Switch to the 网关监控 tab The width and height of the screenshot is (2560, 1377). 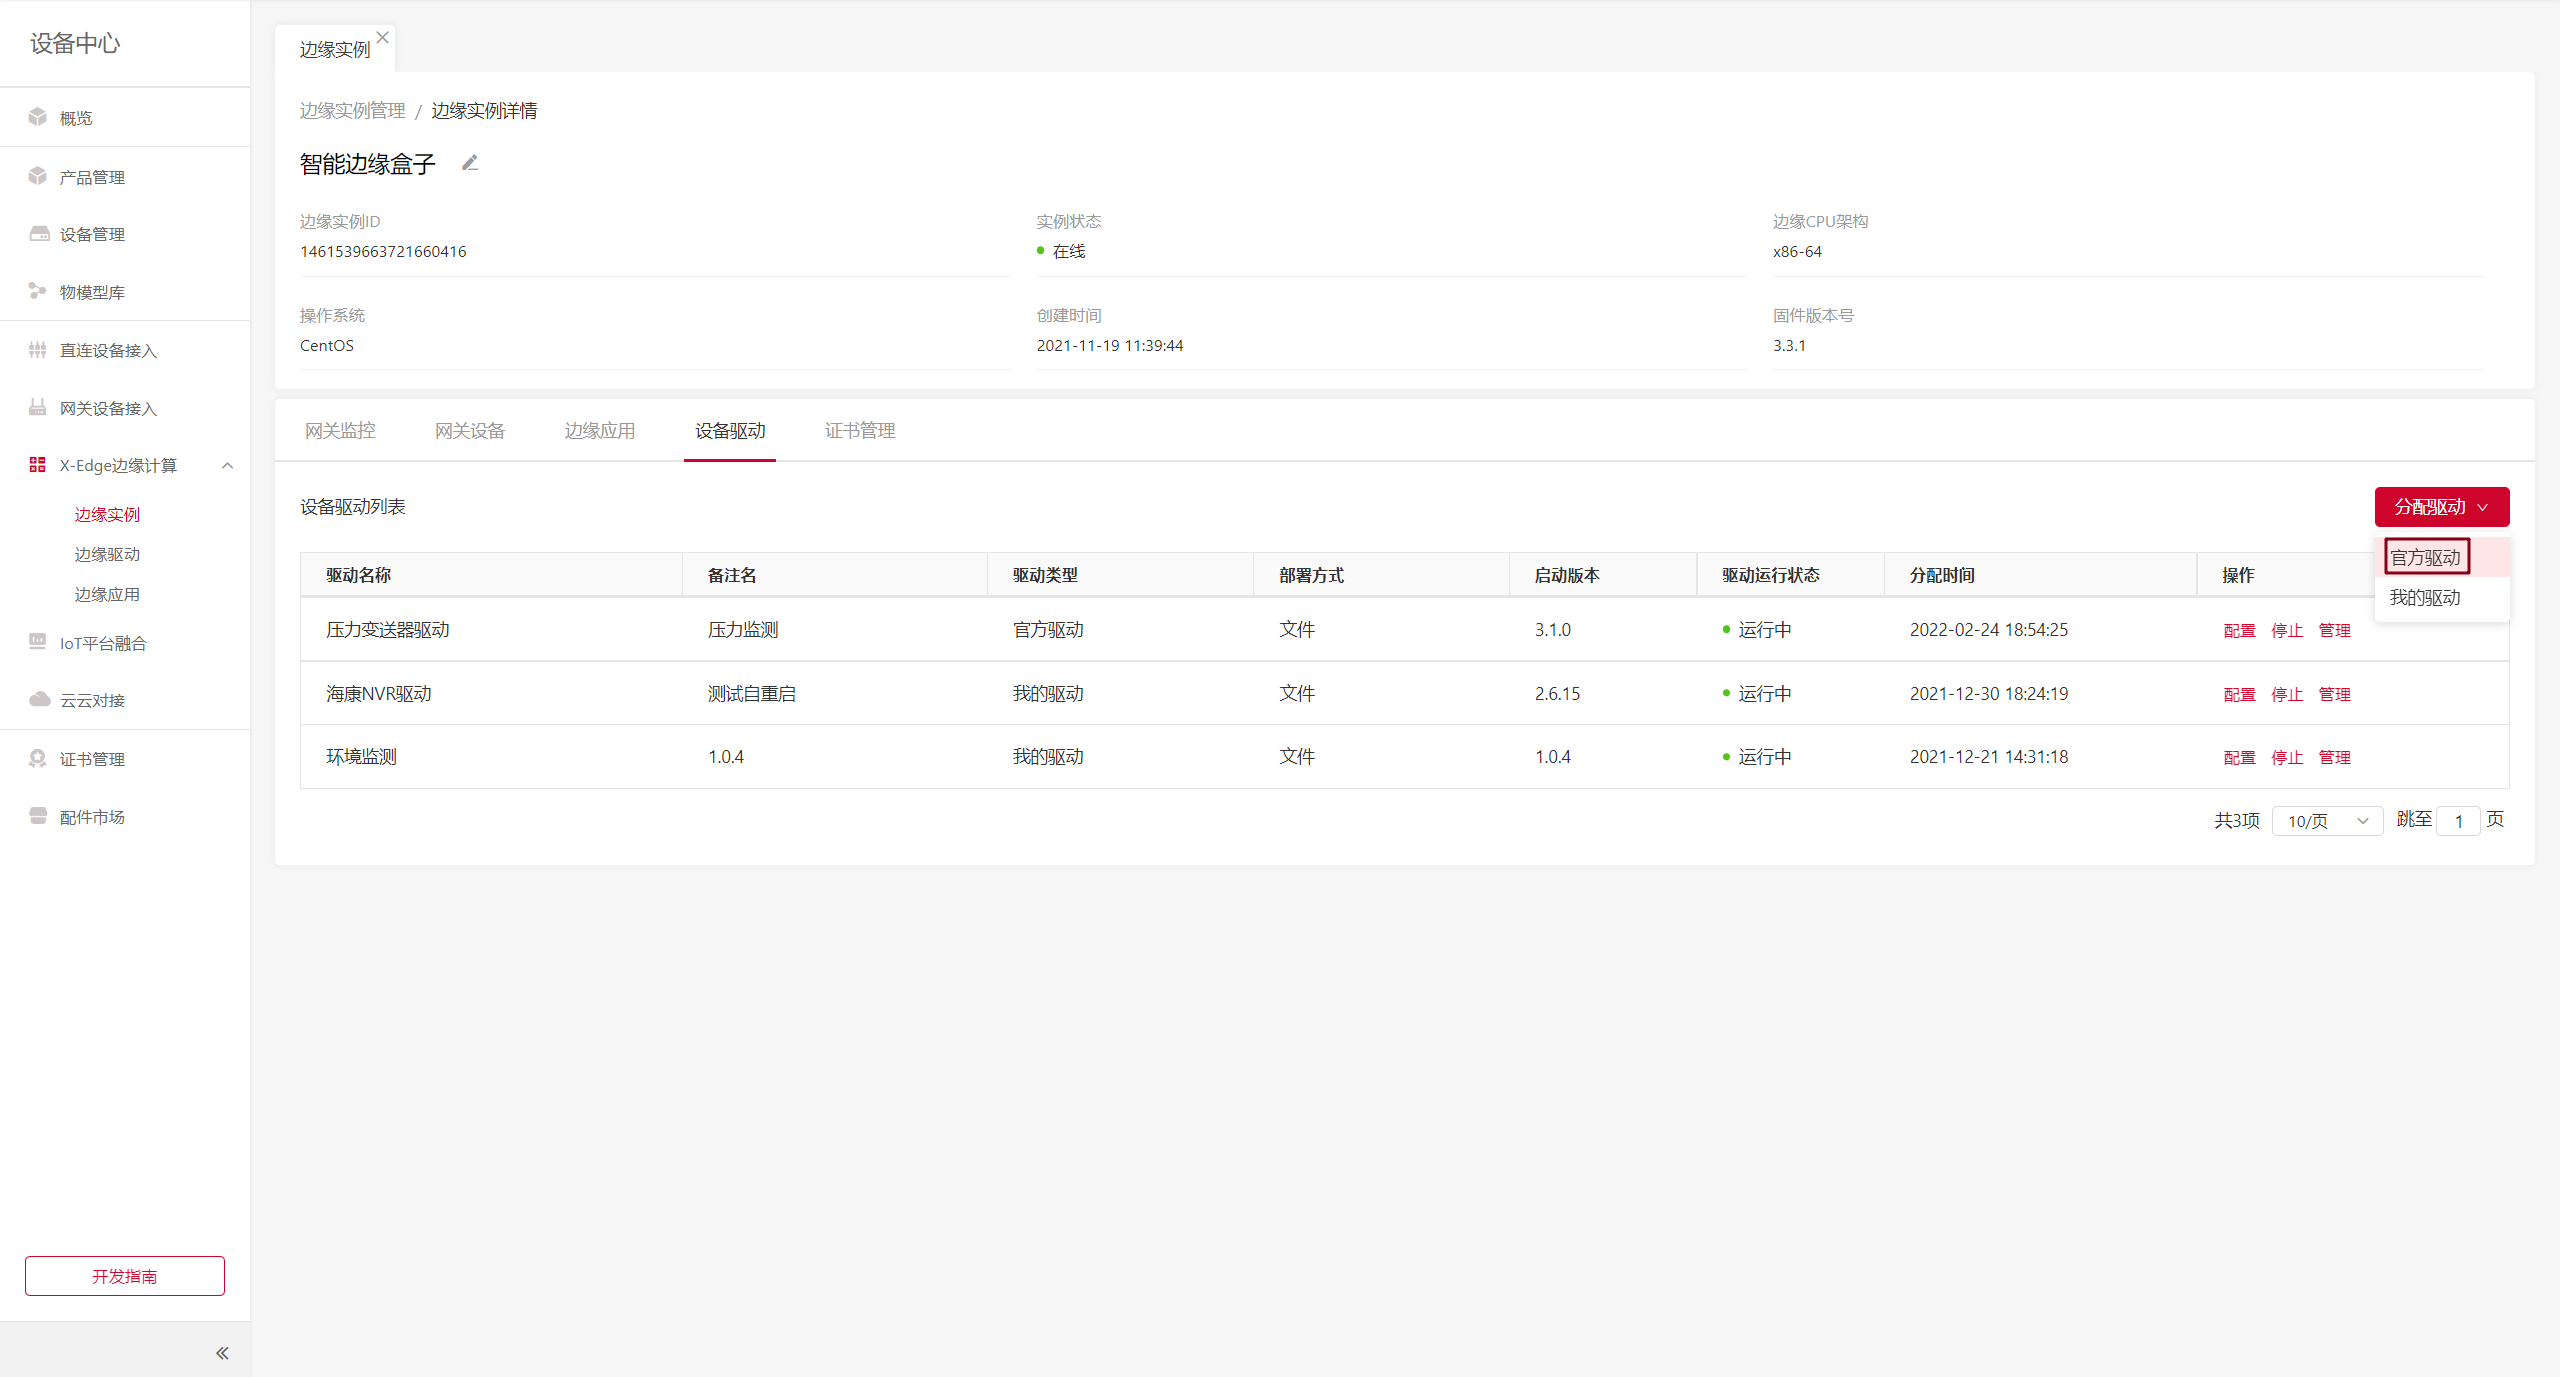(340, 431)
